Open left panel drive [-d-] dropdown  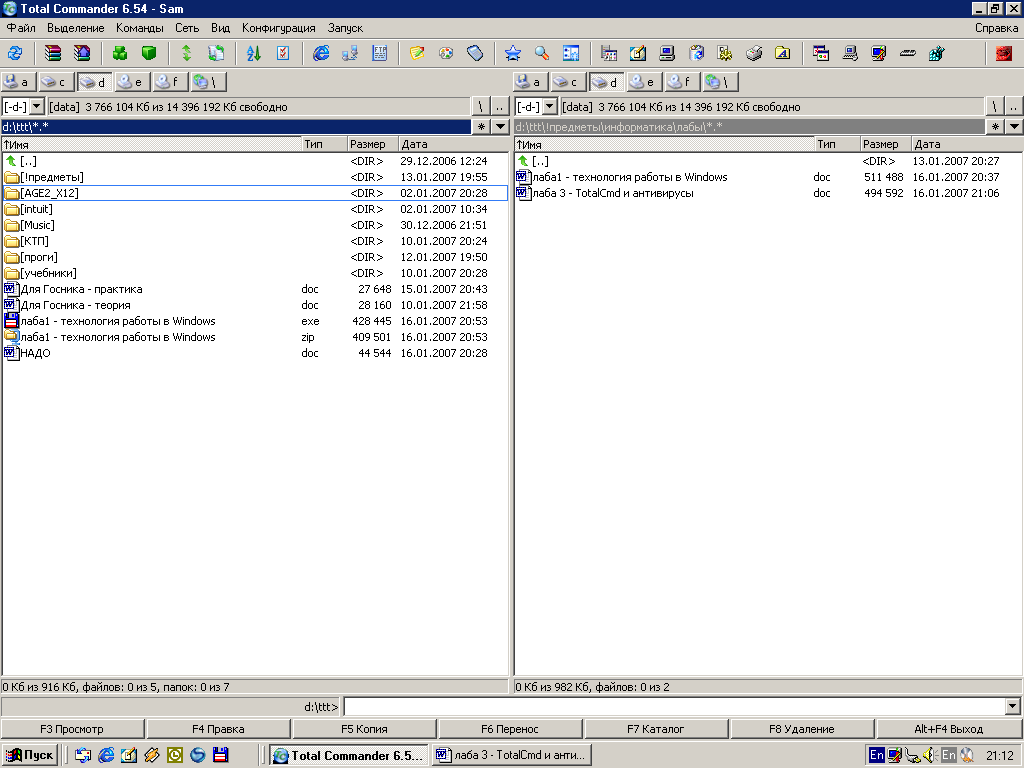pyautogui.click(x=37, y=106)
